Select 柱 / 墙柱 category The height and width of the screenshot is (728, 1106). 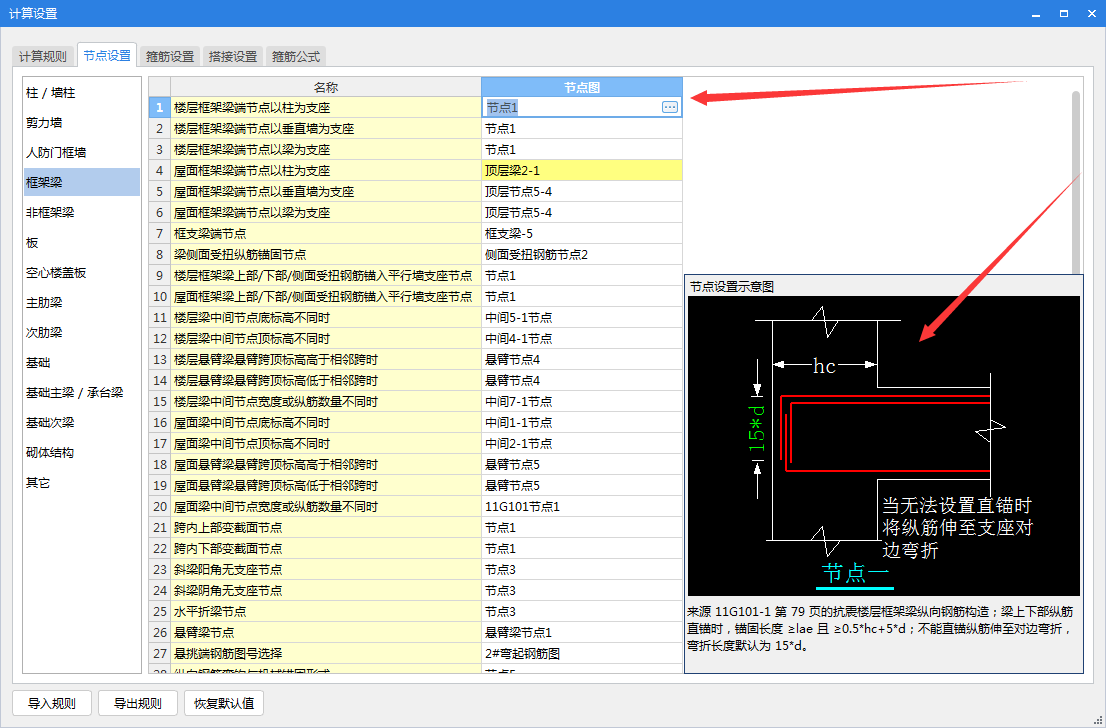pos(82,92)
